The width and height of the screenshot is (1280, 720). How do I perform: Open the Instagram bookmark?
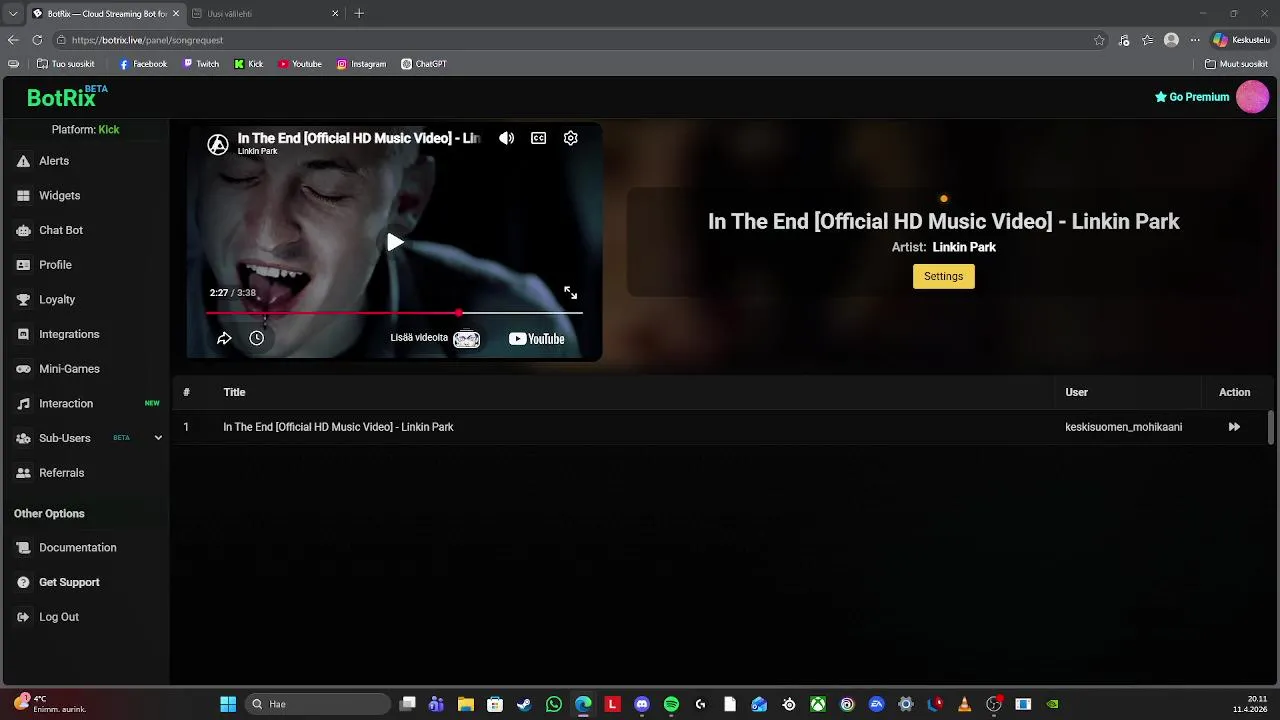(x=361, y=64)
